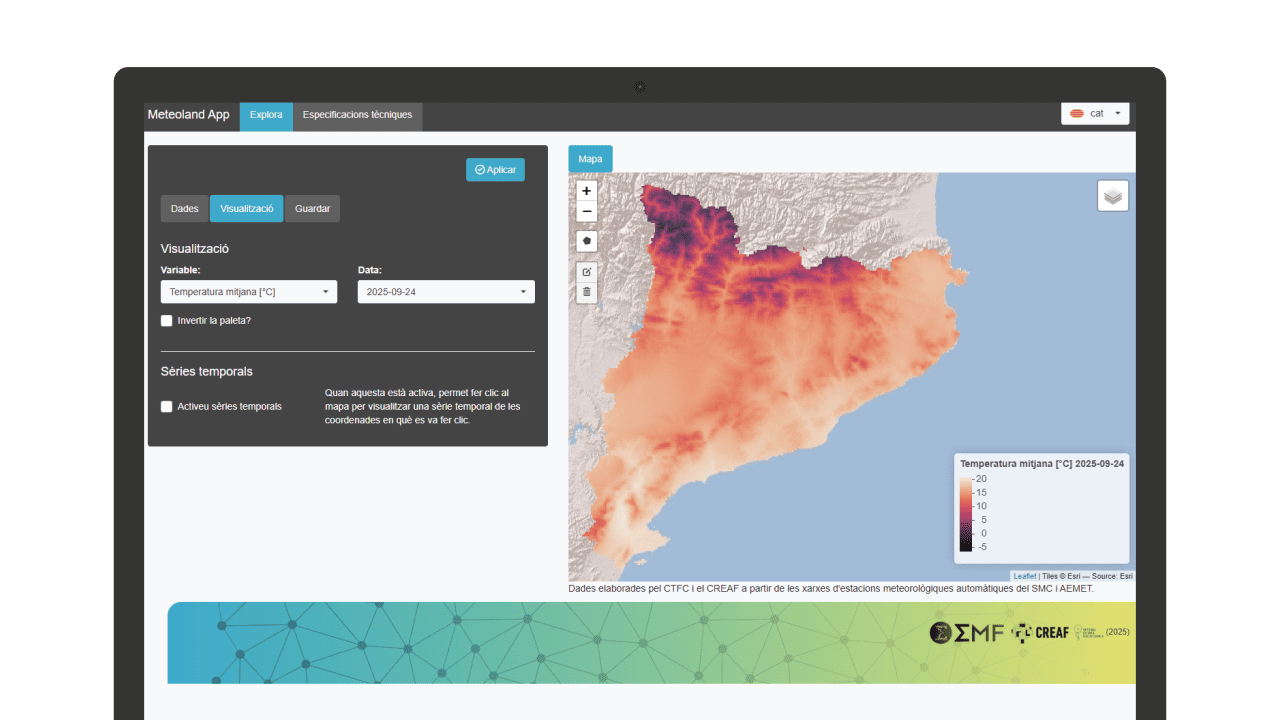Select the draw polygon tool
Image resolution: width=1280 pixels, height=720 pixels.
(x=587, y=241)
